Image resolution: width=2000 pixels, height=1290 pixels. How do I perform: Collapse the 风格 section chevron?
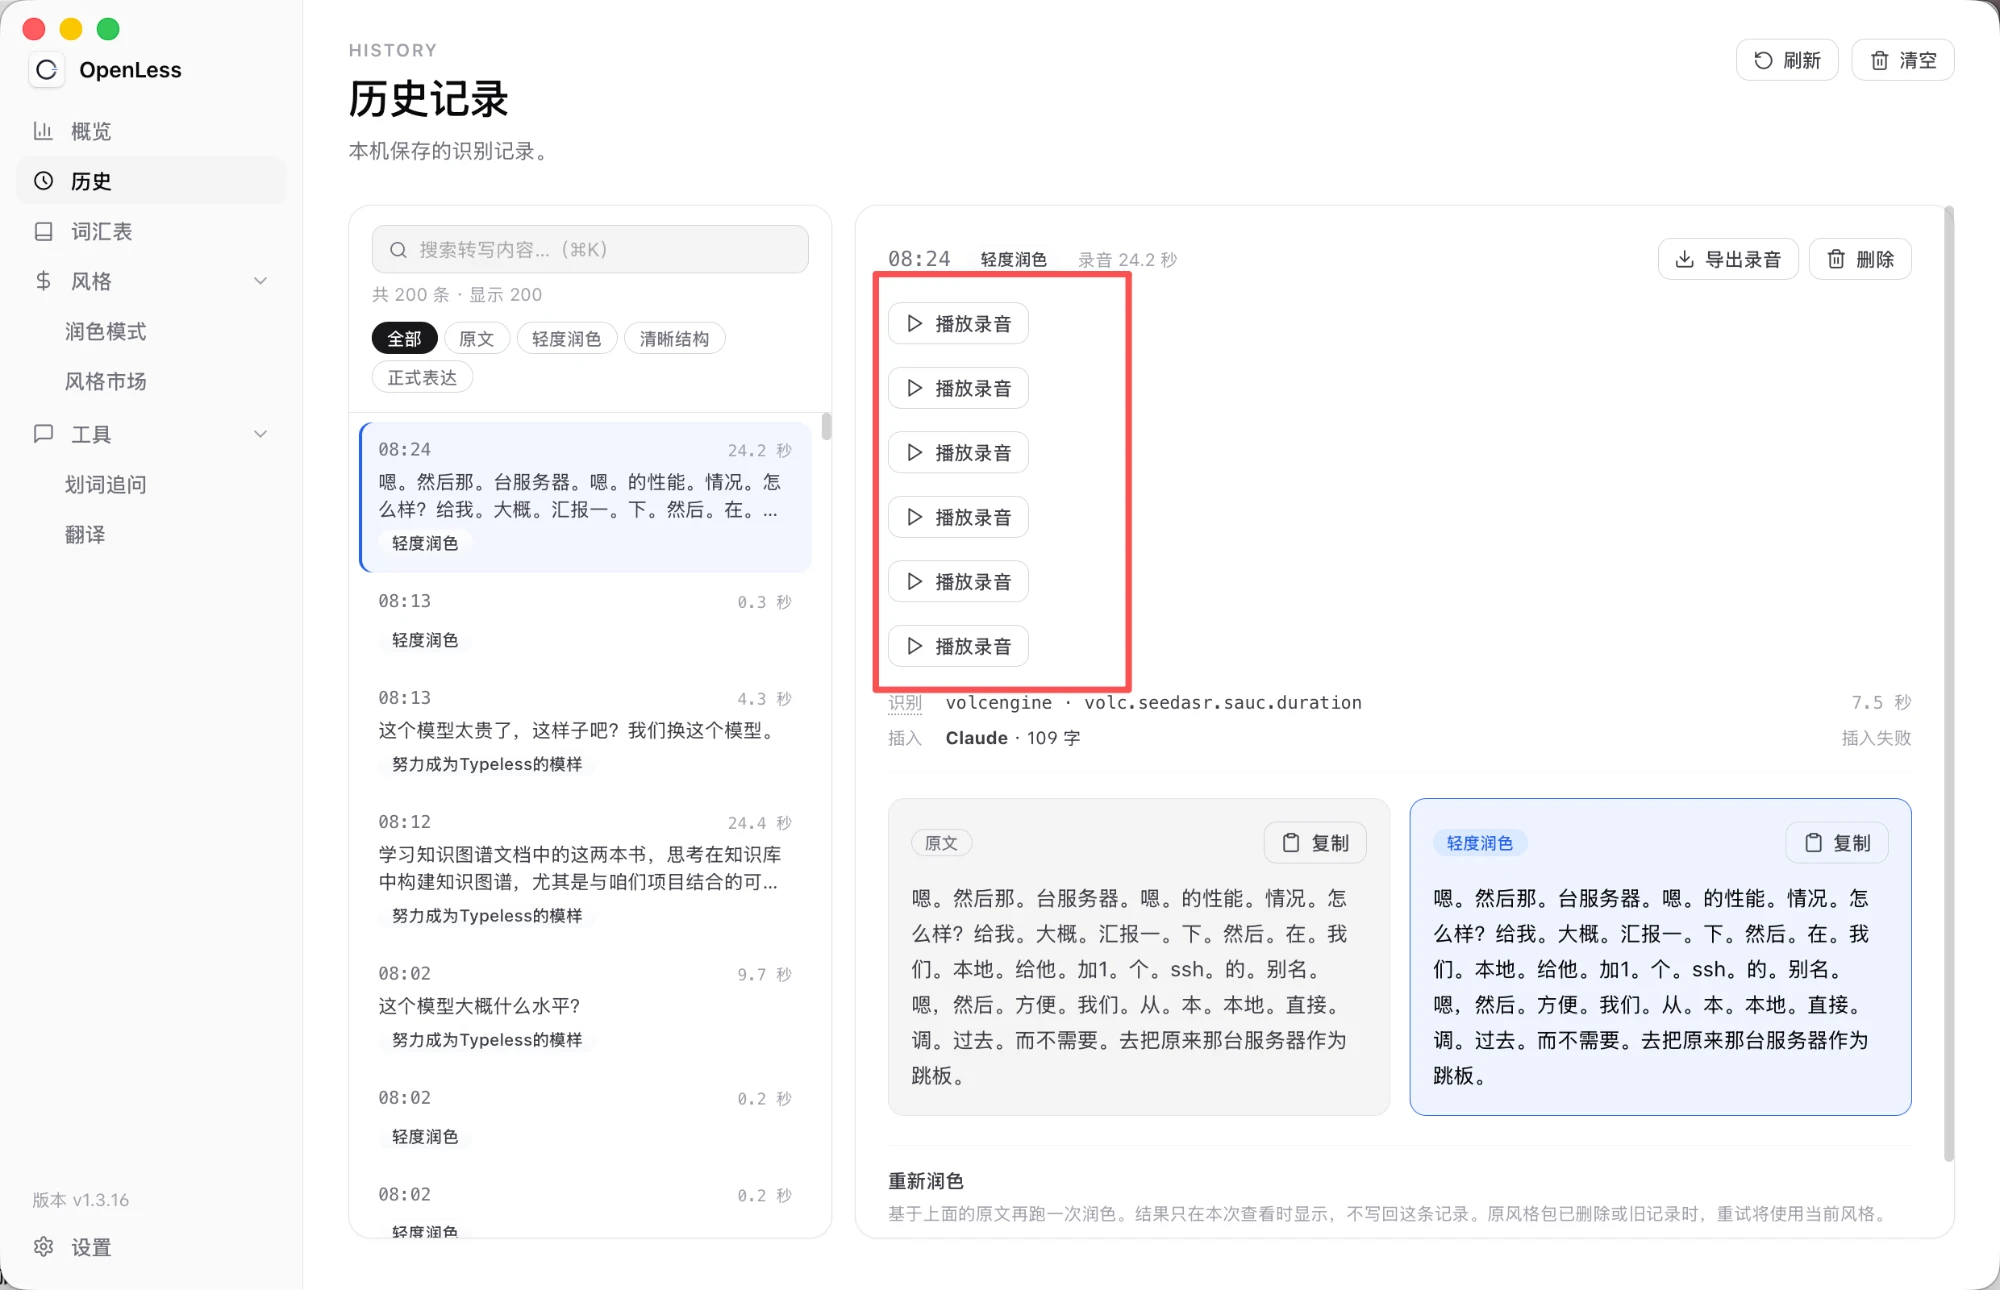[x=261, y=281]
